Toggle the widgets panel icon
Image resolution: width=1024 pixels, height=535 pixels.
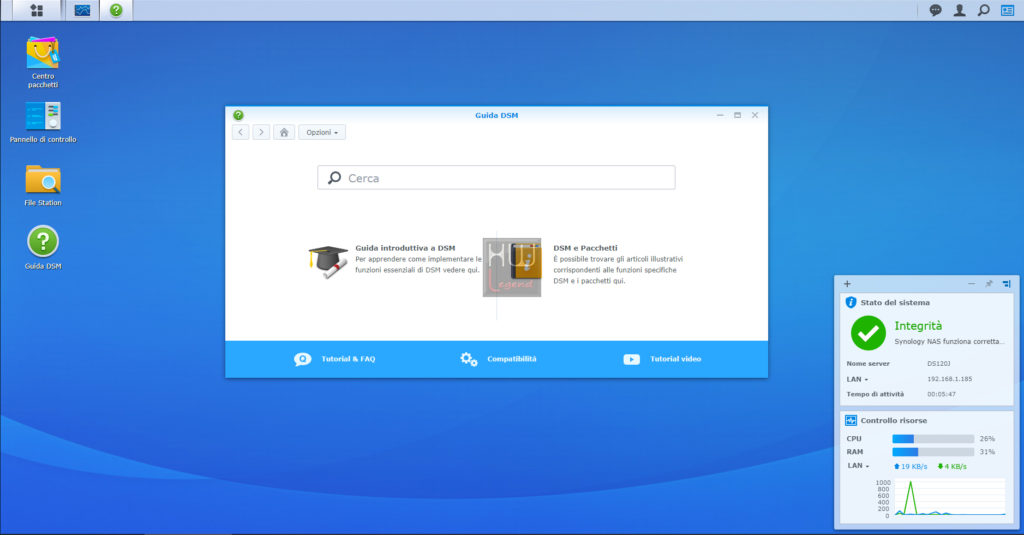pos(1007,10)
